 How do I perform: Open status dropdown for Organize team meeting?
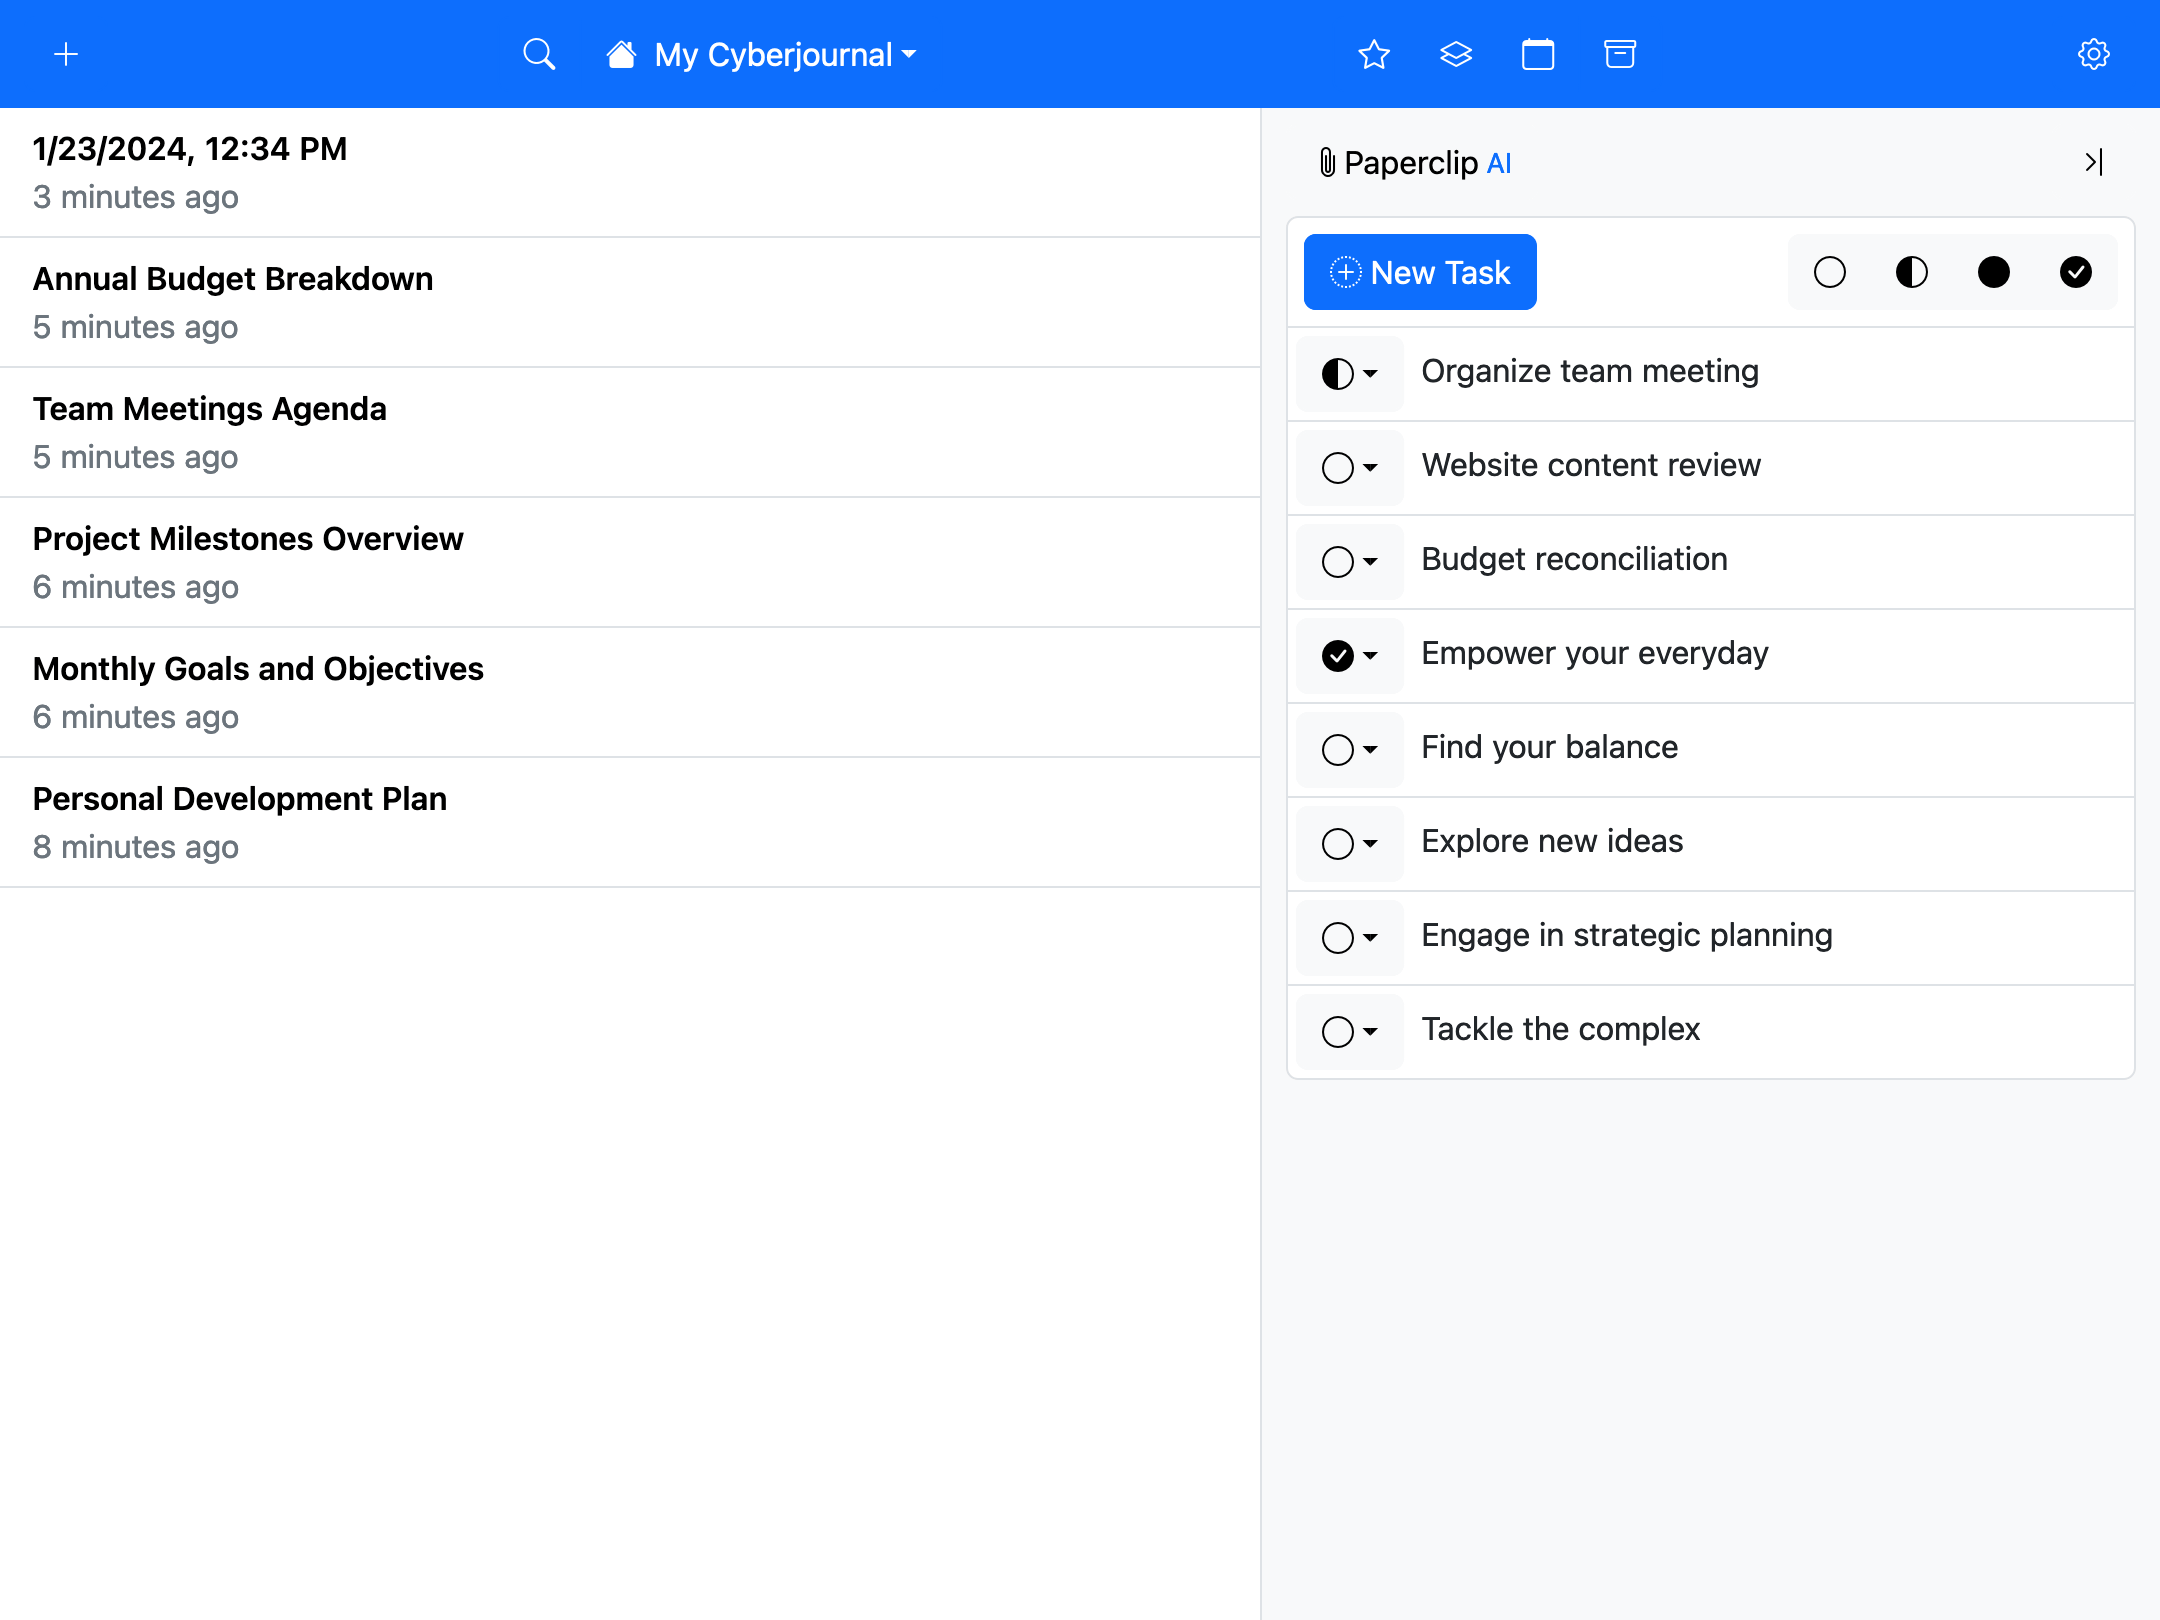tap(1368, 374)
